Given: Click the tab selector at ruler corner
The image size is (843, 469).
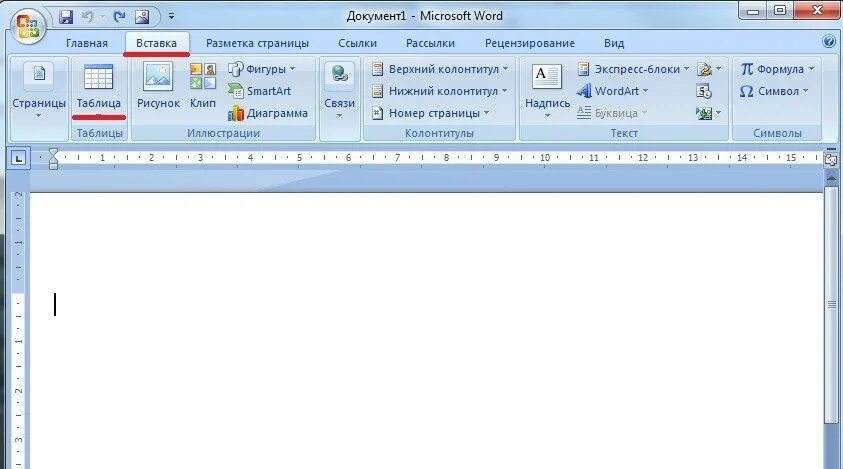Looking at the screenshot, I should pos(19,158).
